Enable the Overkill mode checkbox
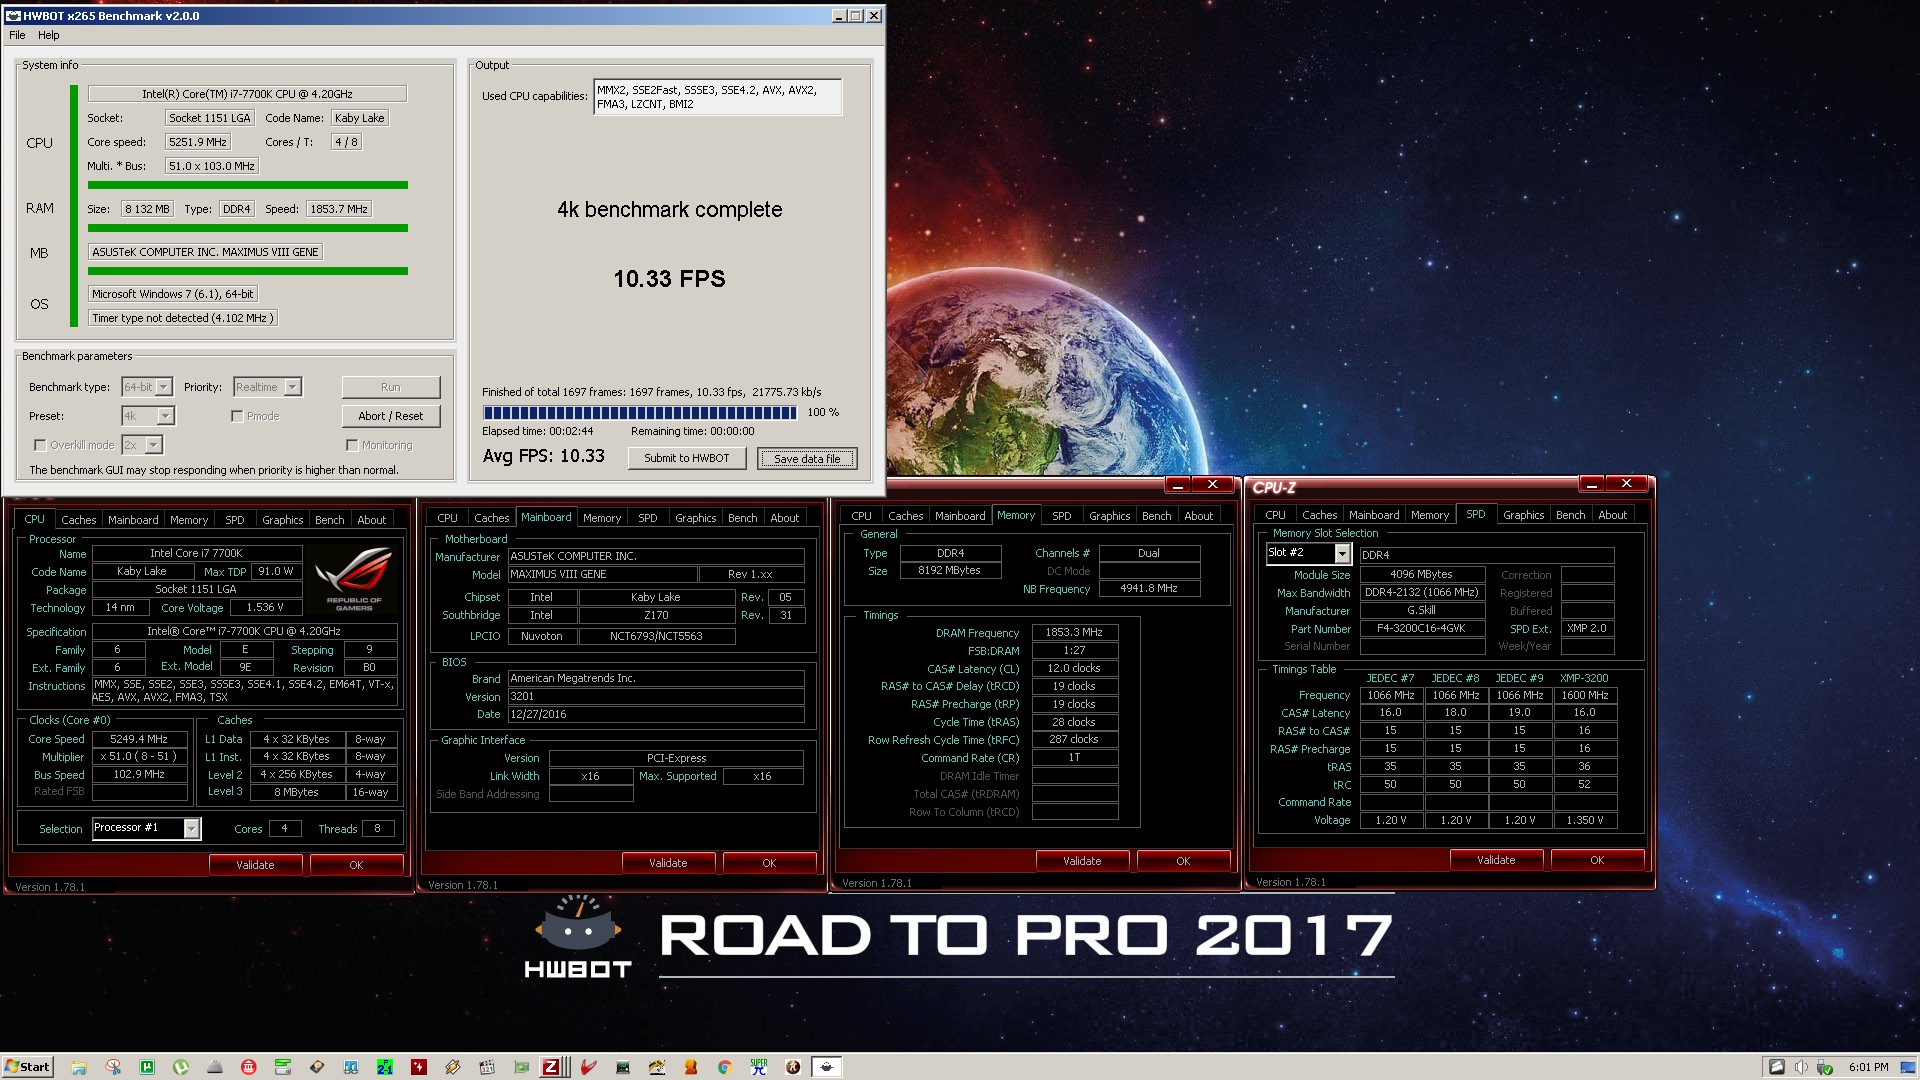This screenshot has height=1080, width=1920. point(40,445)
